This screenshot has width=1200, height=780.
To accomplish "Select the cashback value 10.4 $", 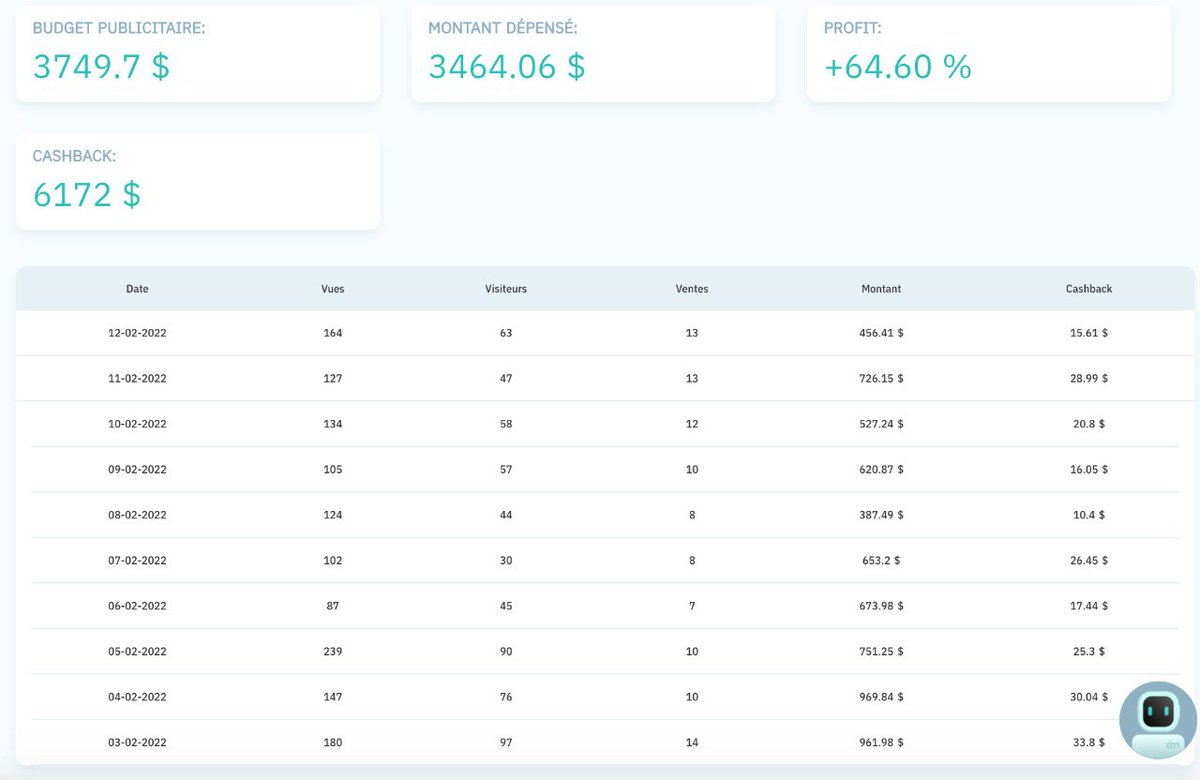I will 1089,515.
